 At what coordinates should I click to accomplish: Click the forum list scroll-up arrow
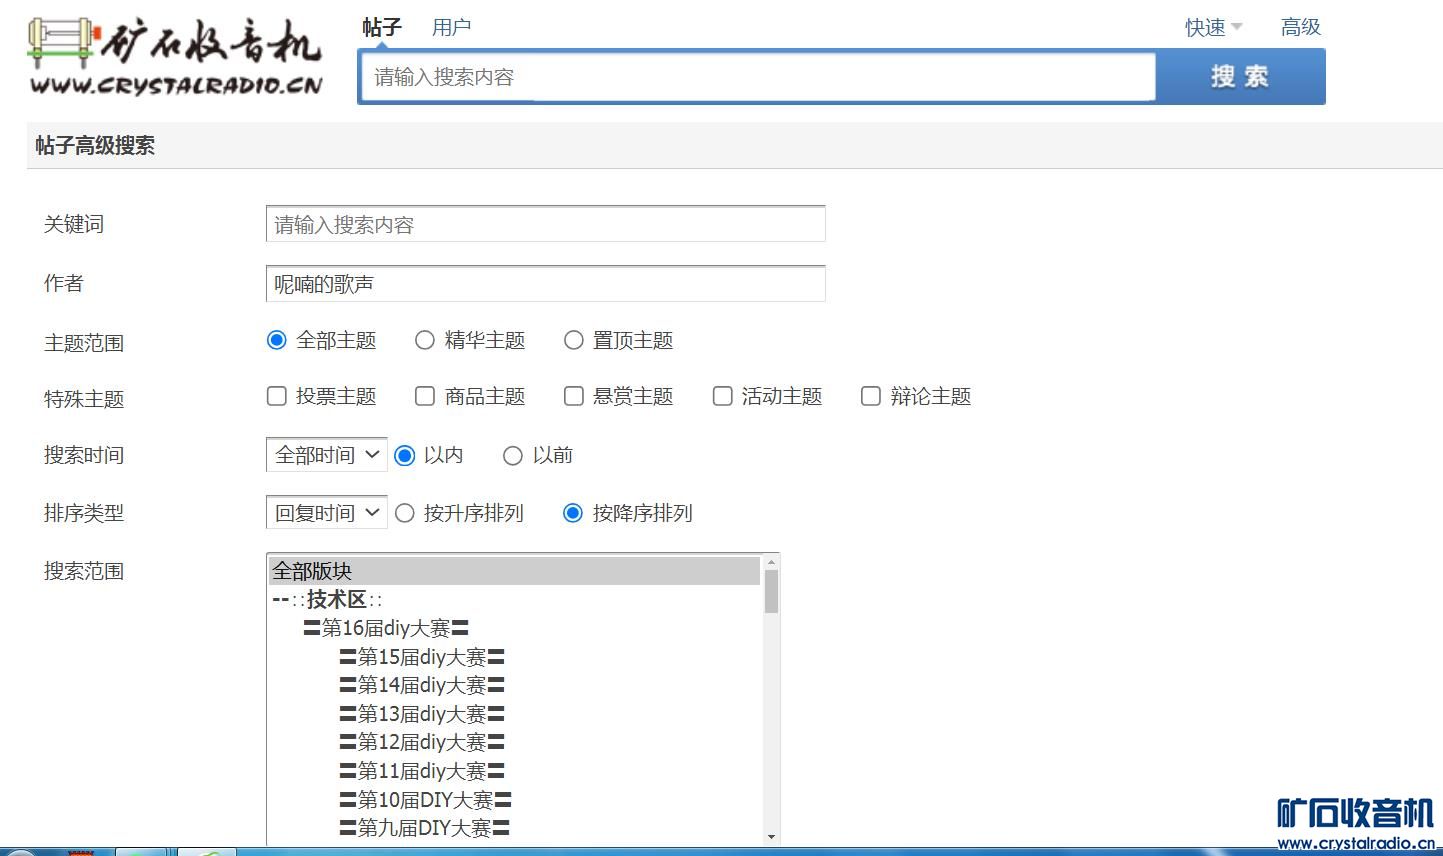tap(771, 563)
